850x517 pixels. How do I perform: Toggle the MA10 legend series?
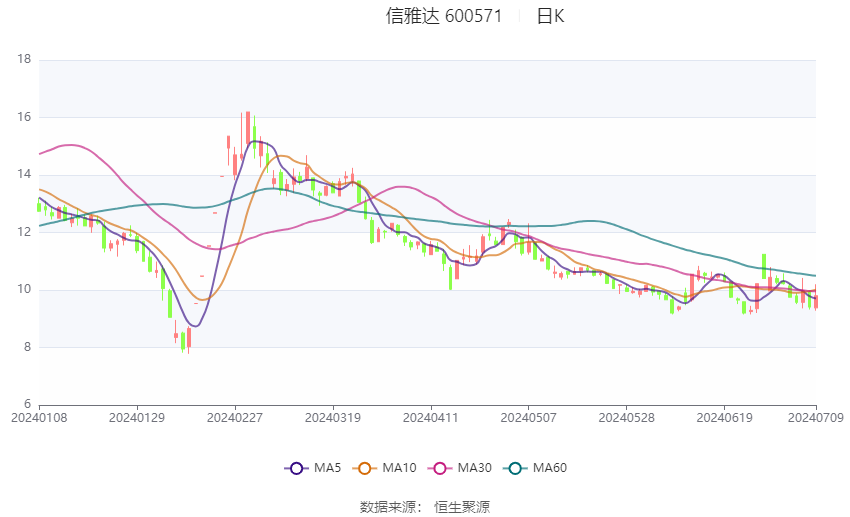pyautogui.click(x=385, y=468)
